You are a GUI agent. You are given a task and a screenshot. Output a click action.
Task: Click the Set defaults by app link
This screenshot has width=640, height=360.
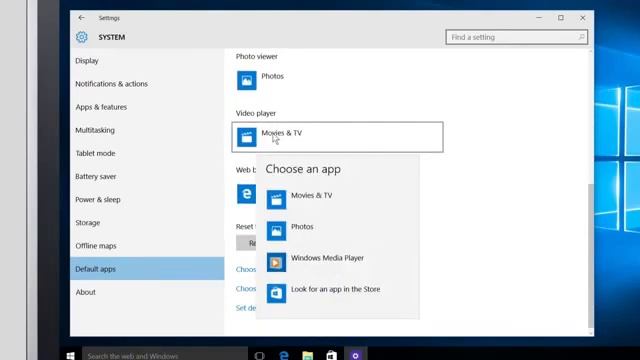pyautogui.click(x=246, y=308)
